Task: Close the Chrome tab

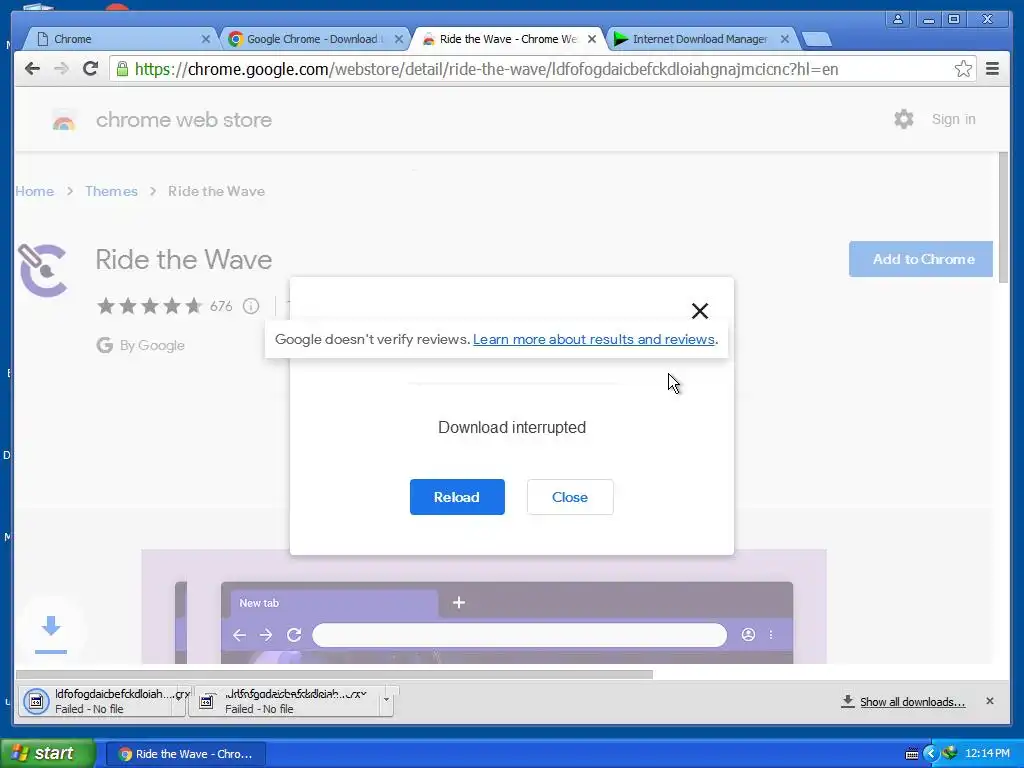Action: [x=206, y=39]
